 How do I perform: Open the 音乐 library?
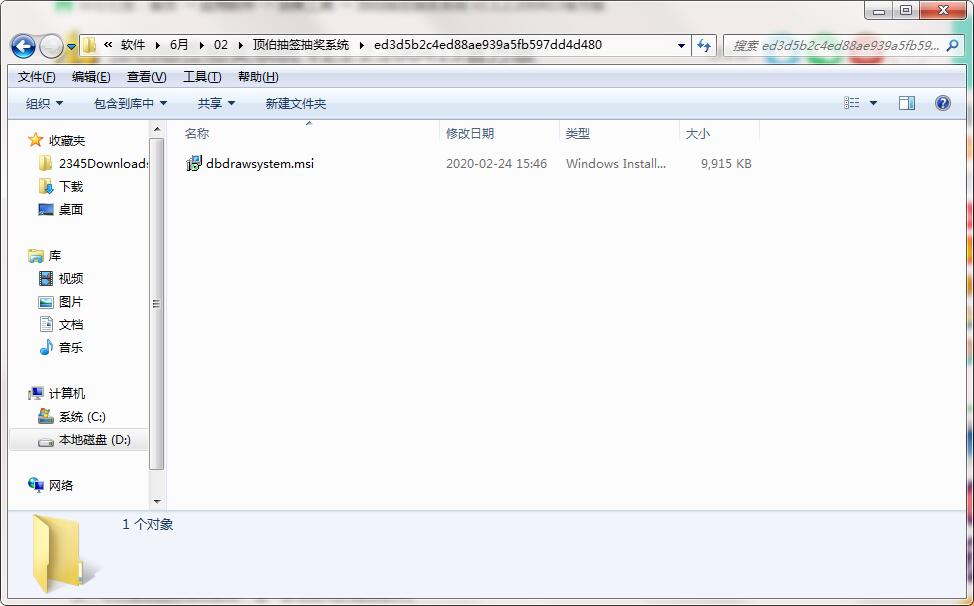pyautogui.click(x=71, y=348)
